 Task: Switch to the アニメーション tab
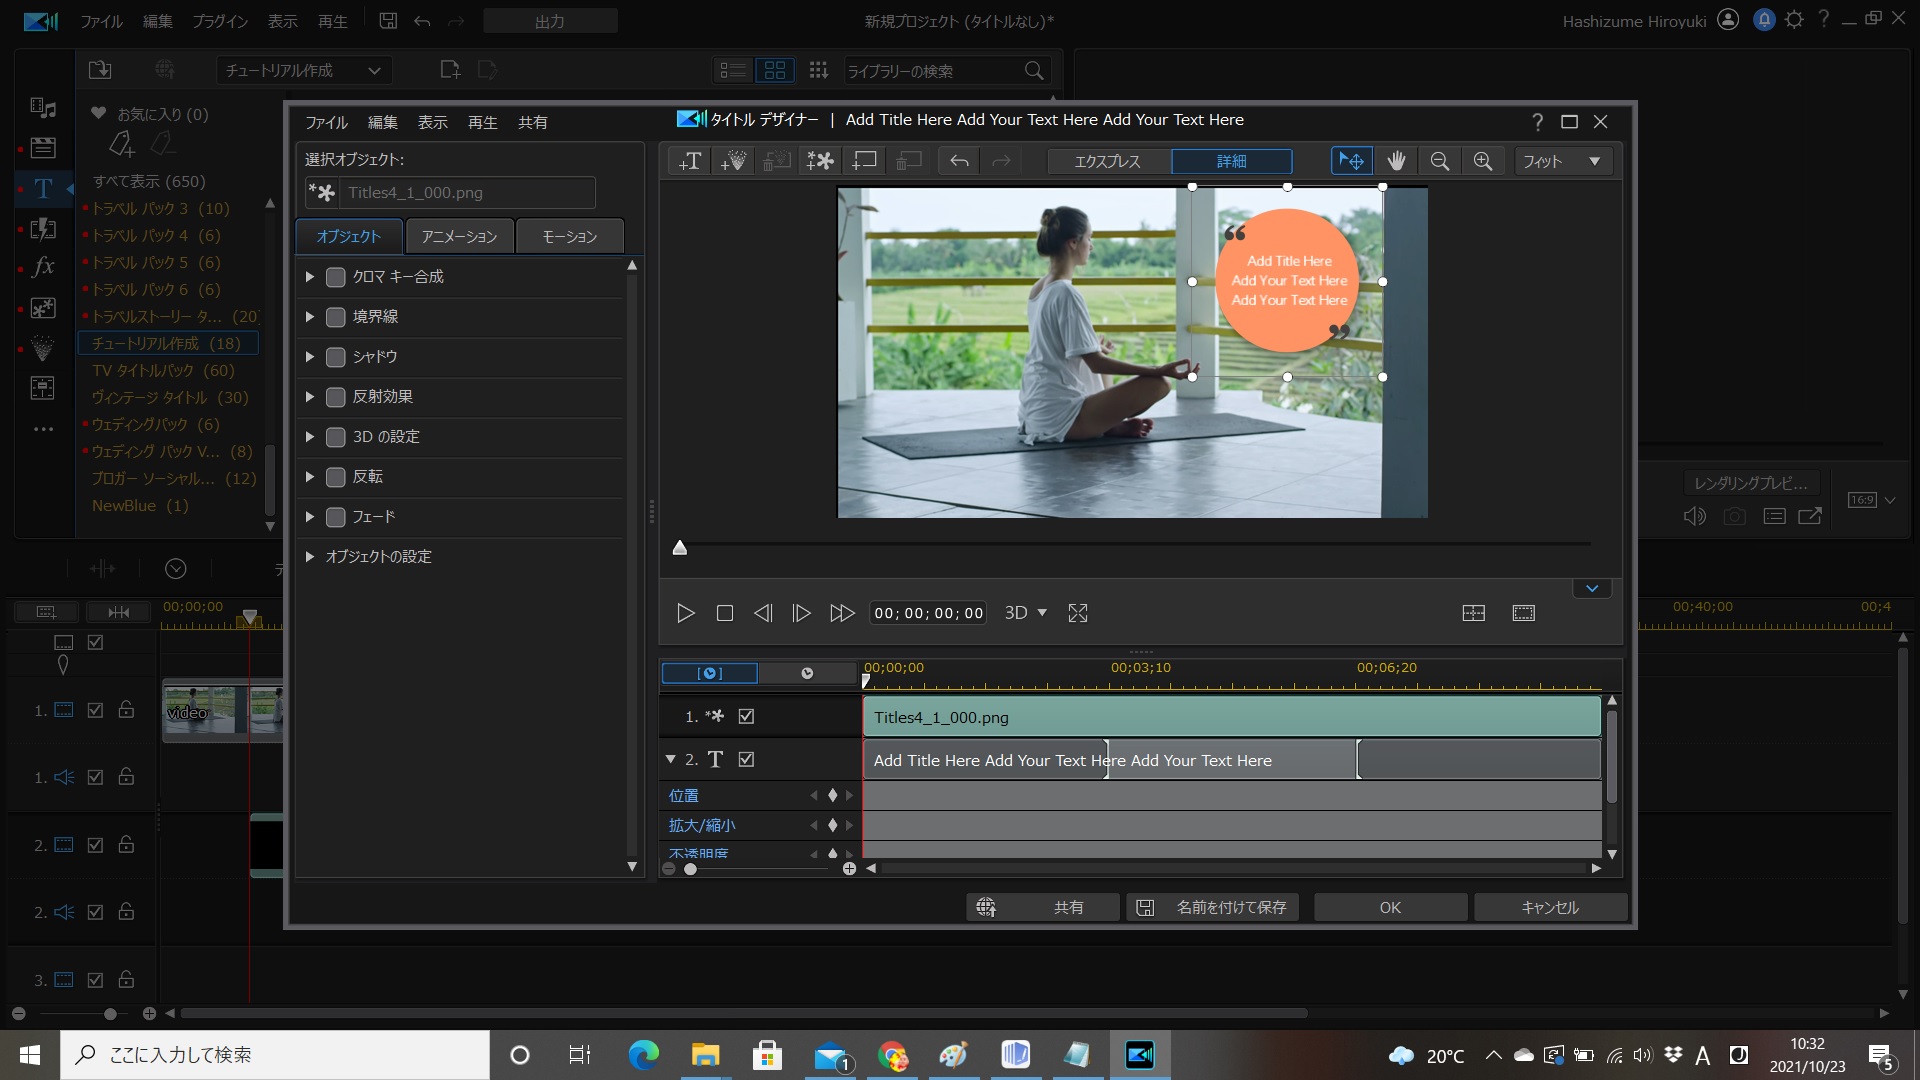point(459,237)
